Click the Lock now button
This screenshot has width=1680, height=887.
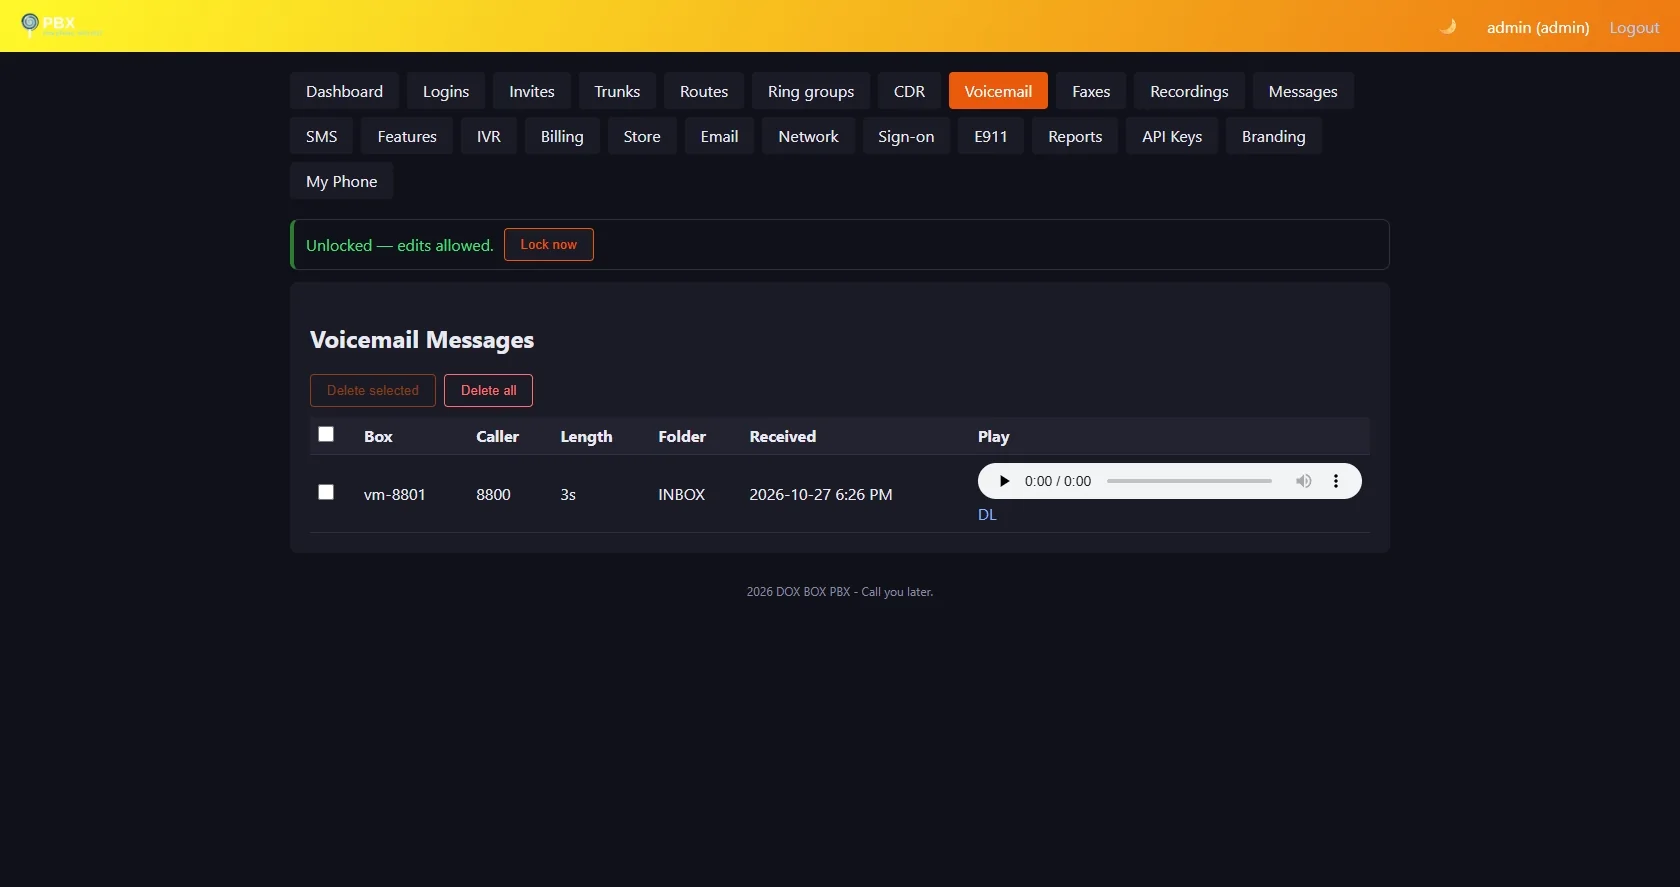coord(549,244)
